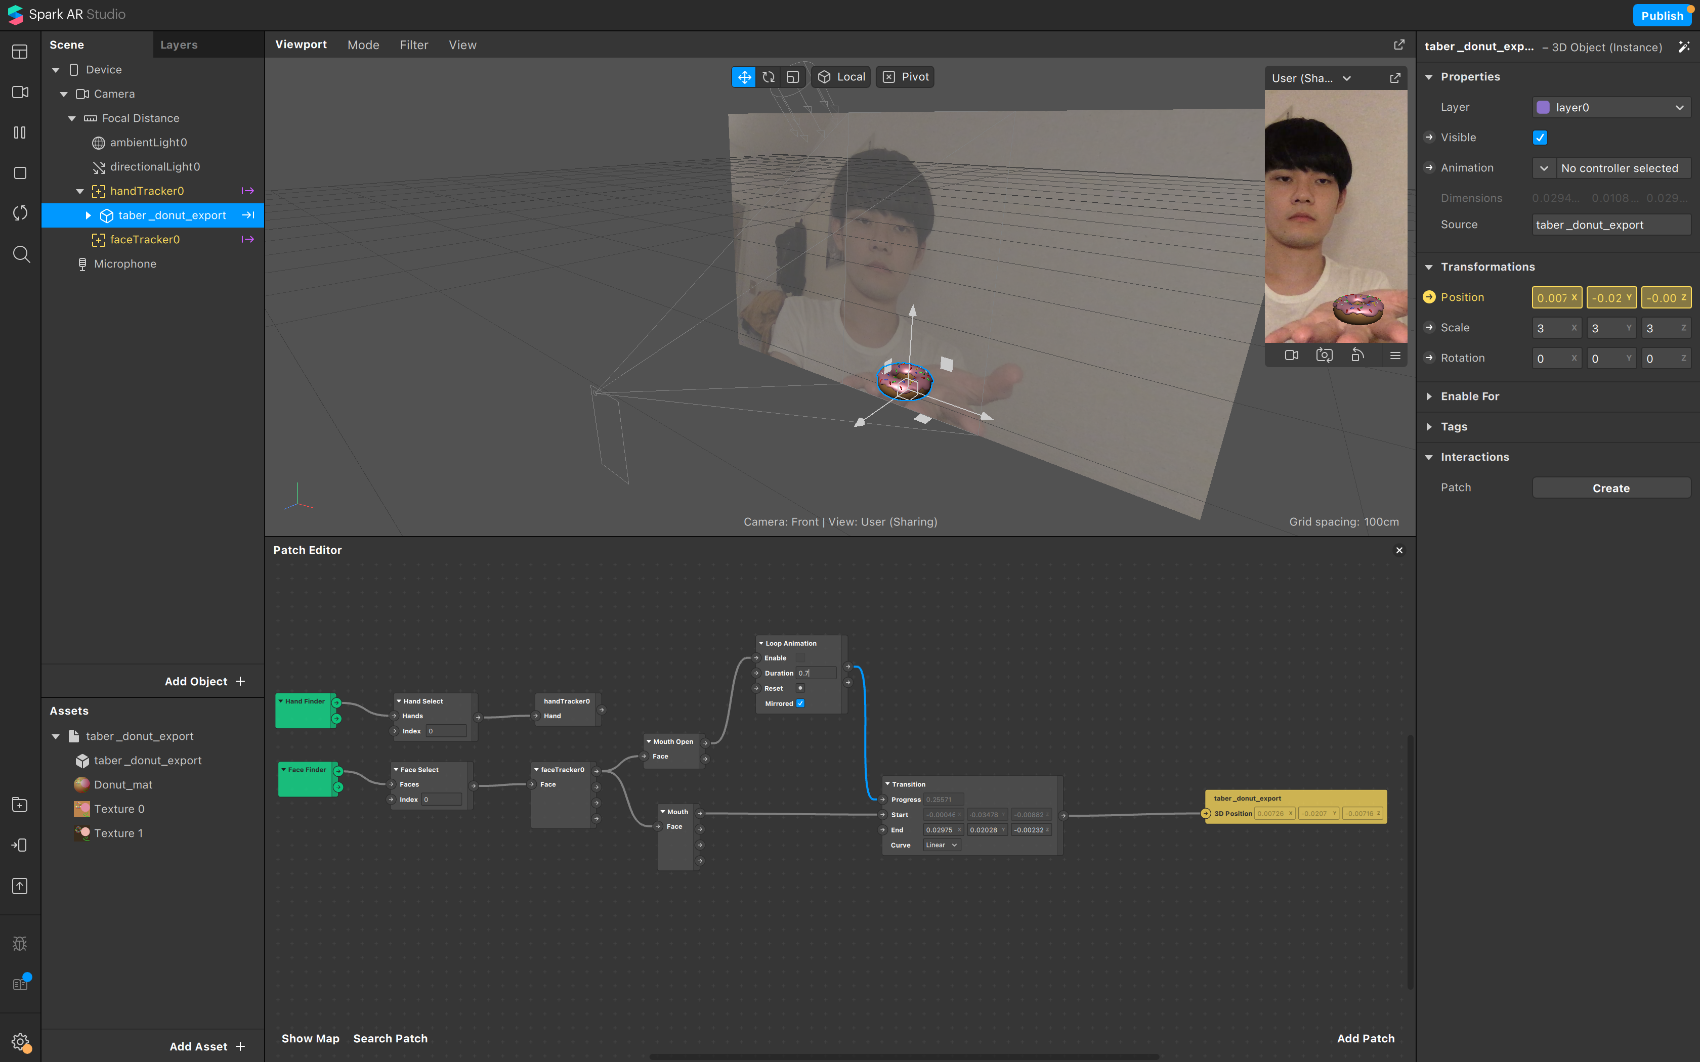Take a screenshot with the simulator camera icon
The height and width of the screenshot is (1062, 1700).
point(1324,355)
